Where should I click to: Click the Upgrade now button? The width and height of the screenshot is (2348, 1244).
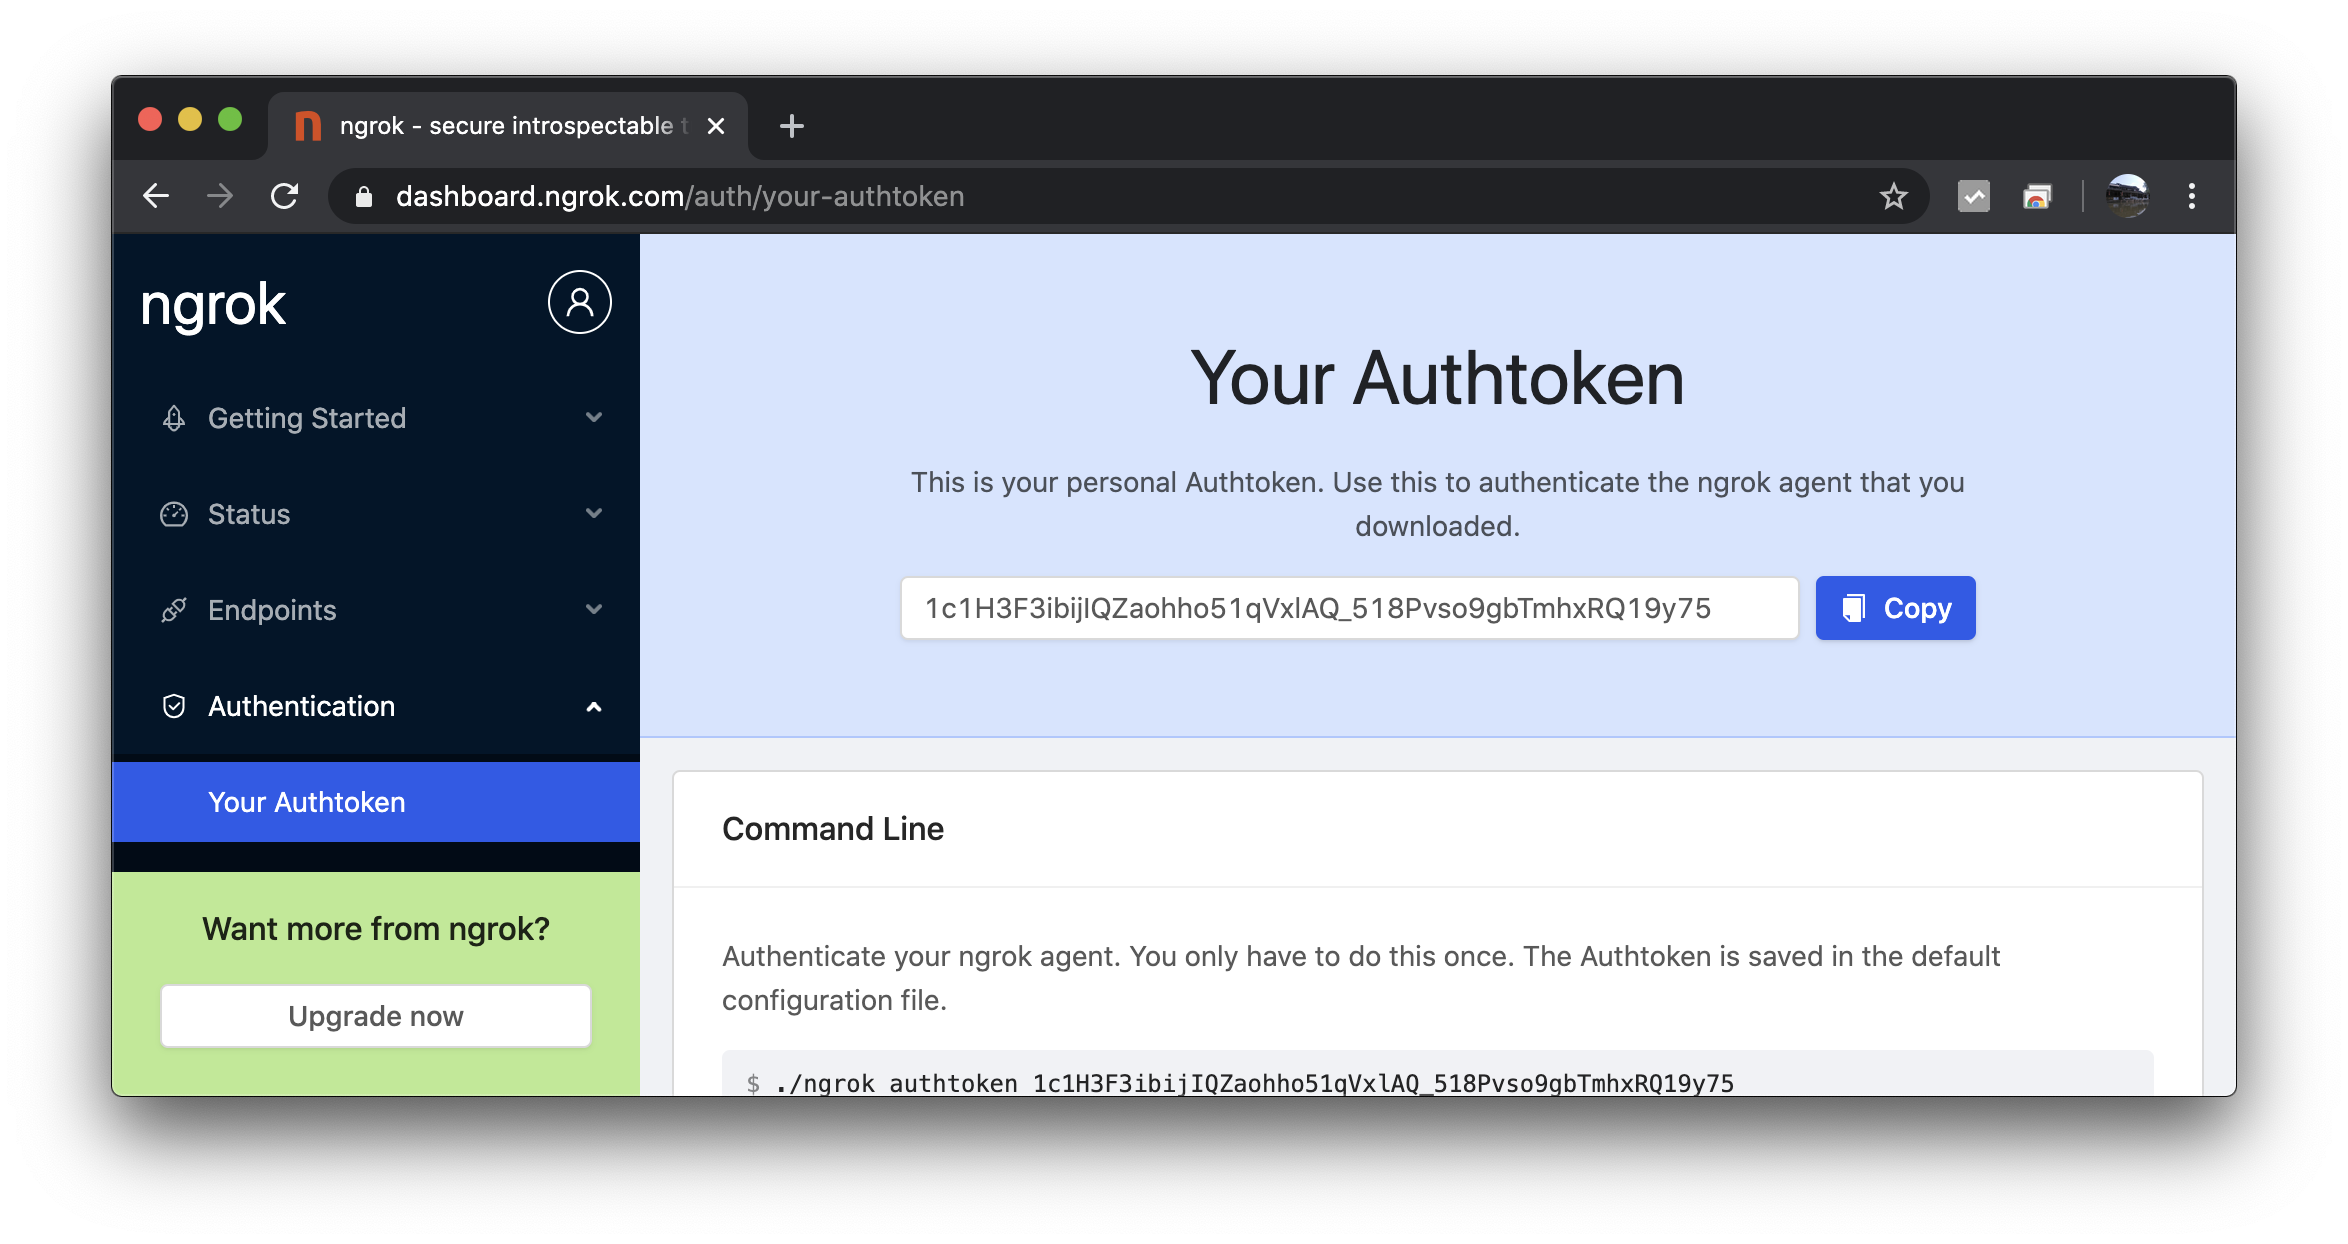pos(376,1016)
